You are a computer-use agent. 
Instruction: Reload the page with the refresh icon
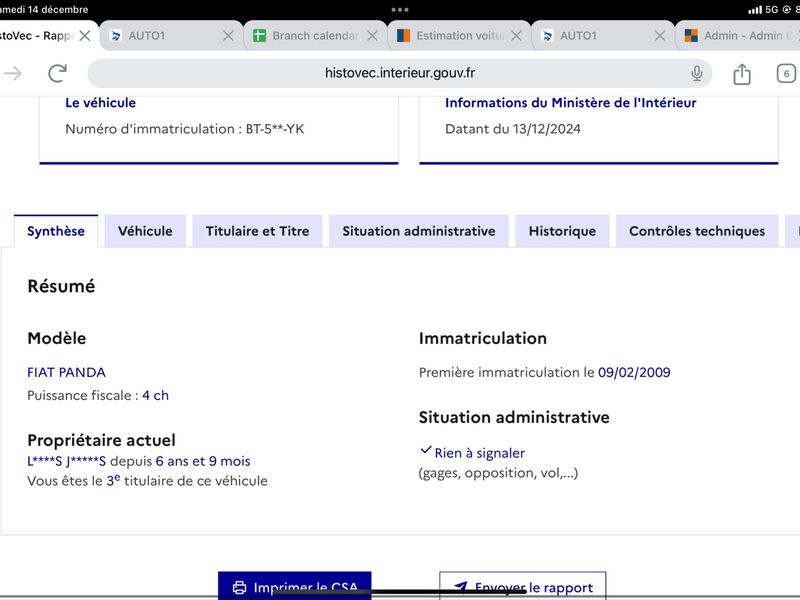click(58, 73)
